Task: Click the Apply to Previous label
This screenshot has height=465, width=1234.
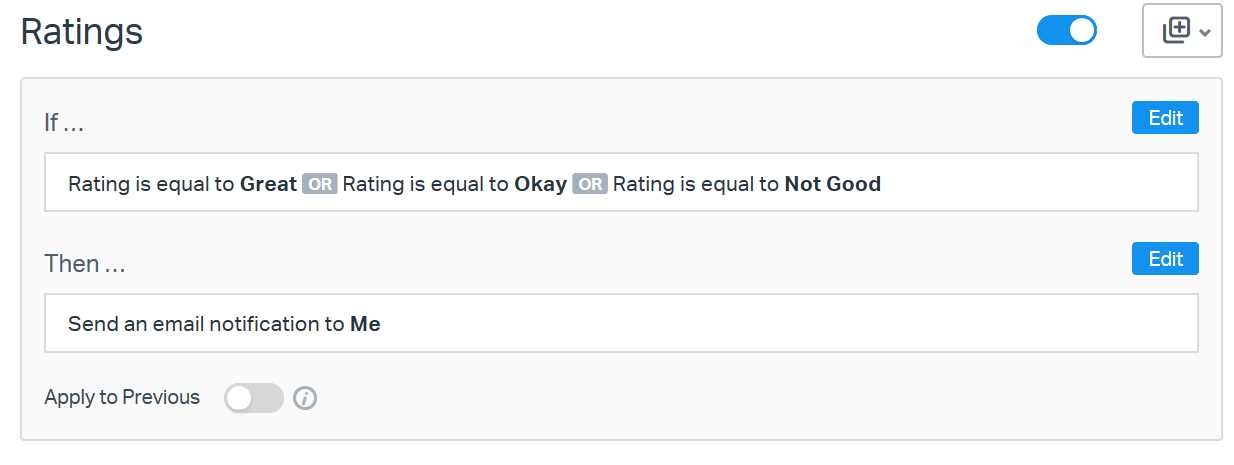Action: pyautogui.click(x=122, y=398)
